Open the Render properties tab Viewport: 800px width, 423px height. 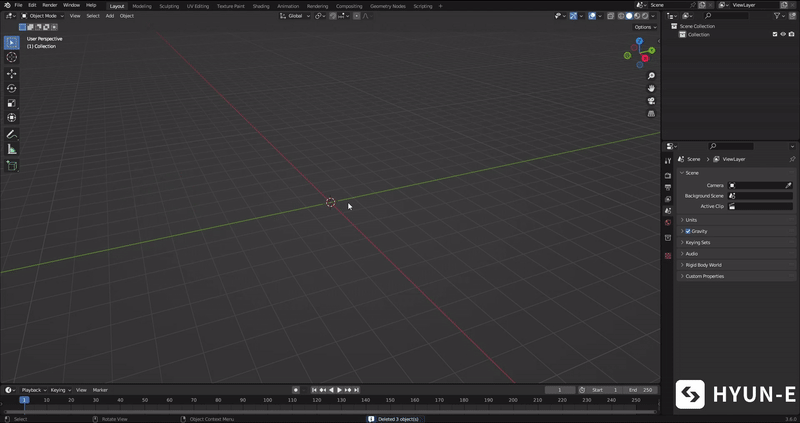pyautogui.click(x=668, y=176)
